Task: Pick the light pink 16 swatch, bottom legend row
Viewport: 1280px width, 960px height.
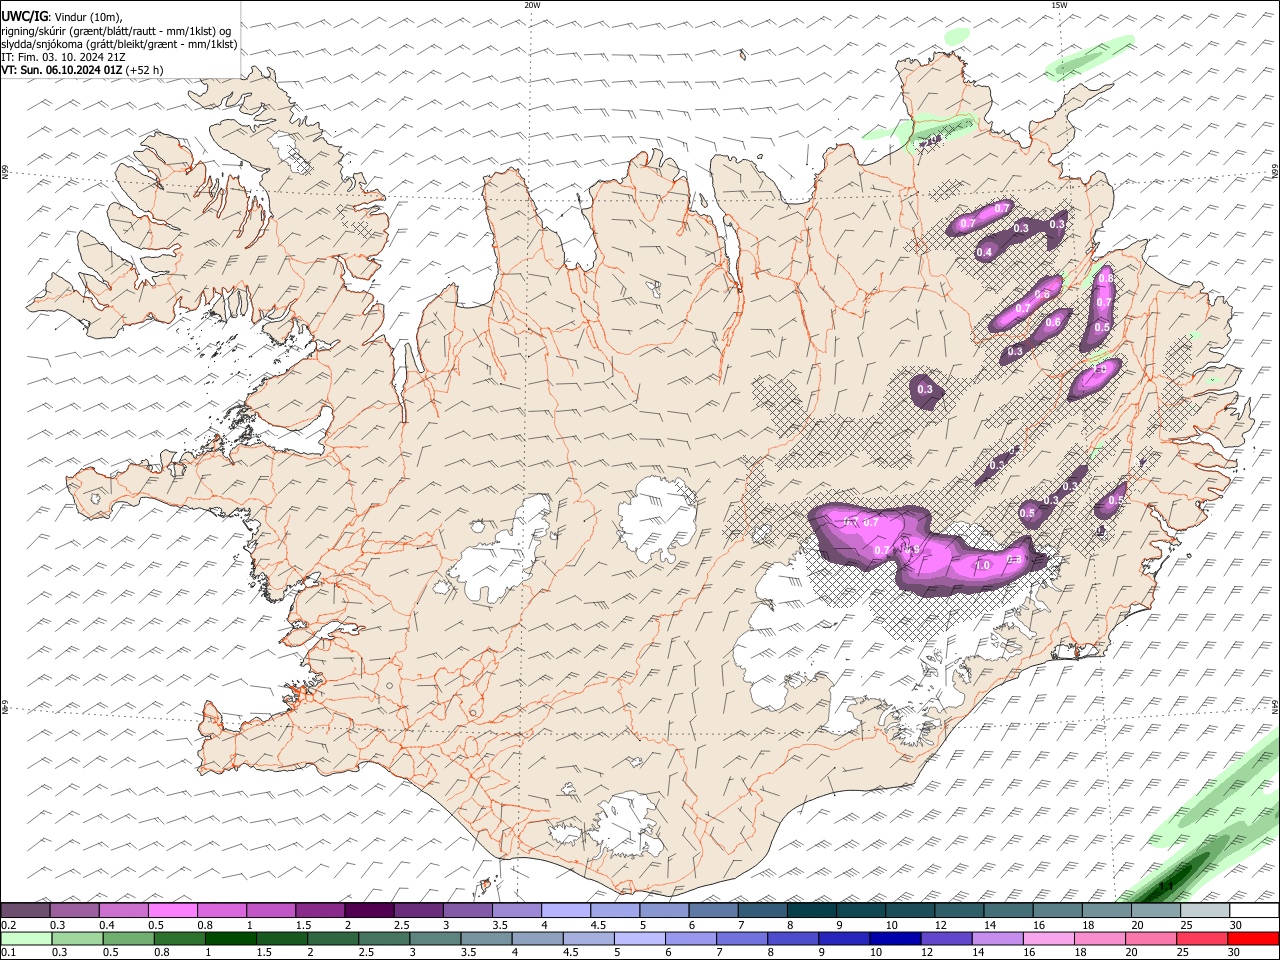Action: coord(1048,938)
